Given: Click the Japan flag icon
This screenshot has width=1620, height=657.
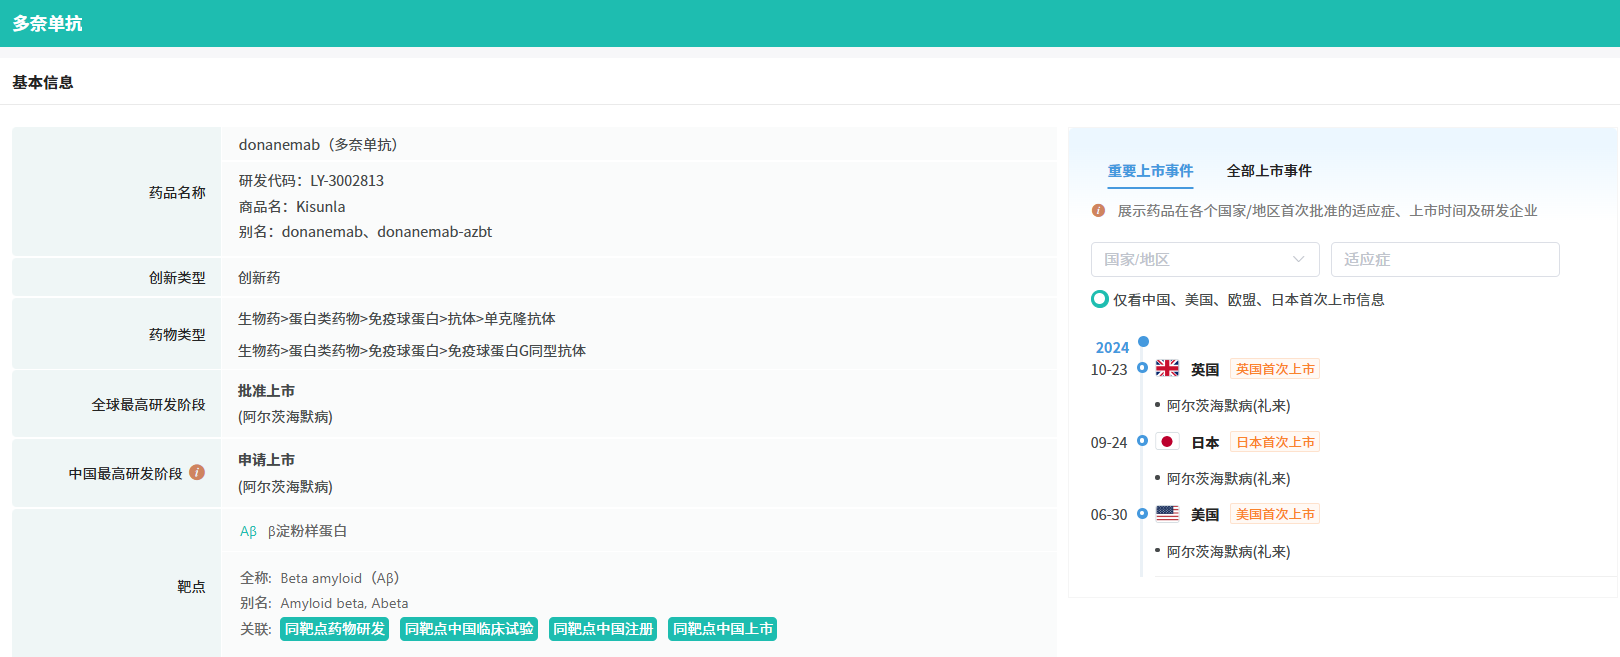Looking at the screenshot, I should pos(1167,441).
